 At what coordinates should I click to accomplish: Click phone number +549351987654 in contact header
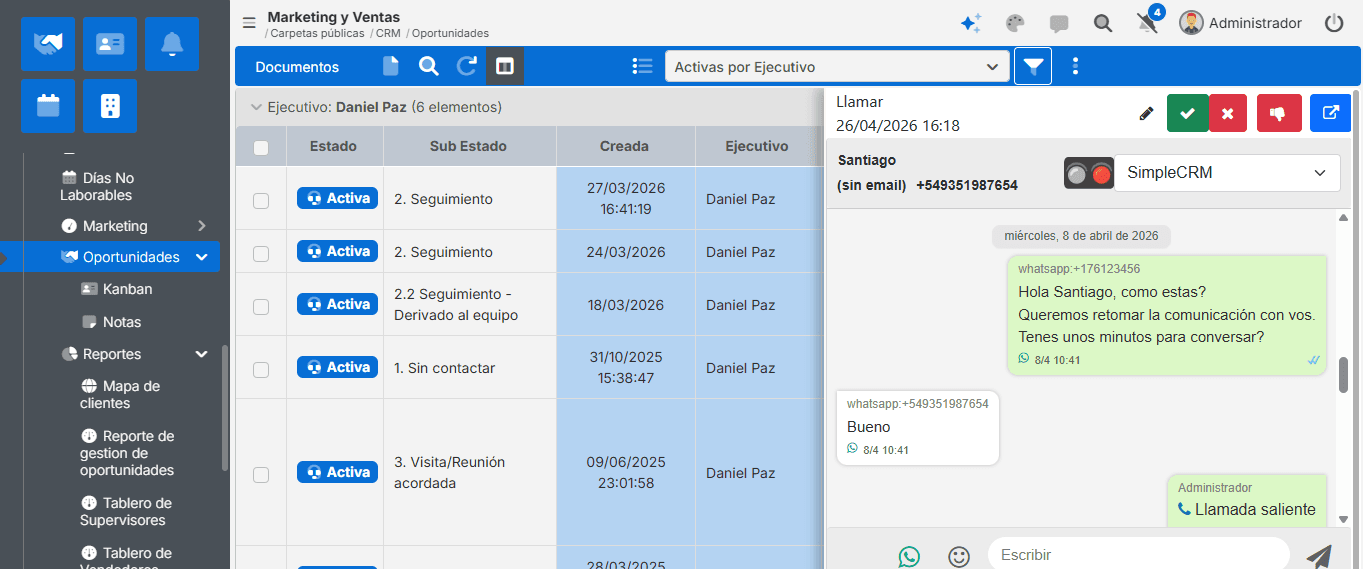967,185
